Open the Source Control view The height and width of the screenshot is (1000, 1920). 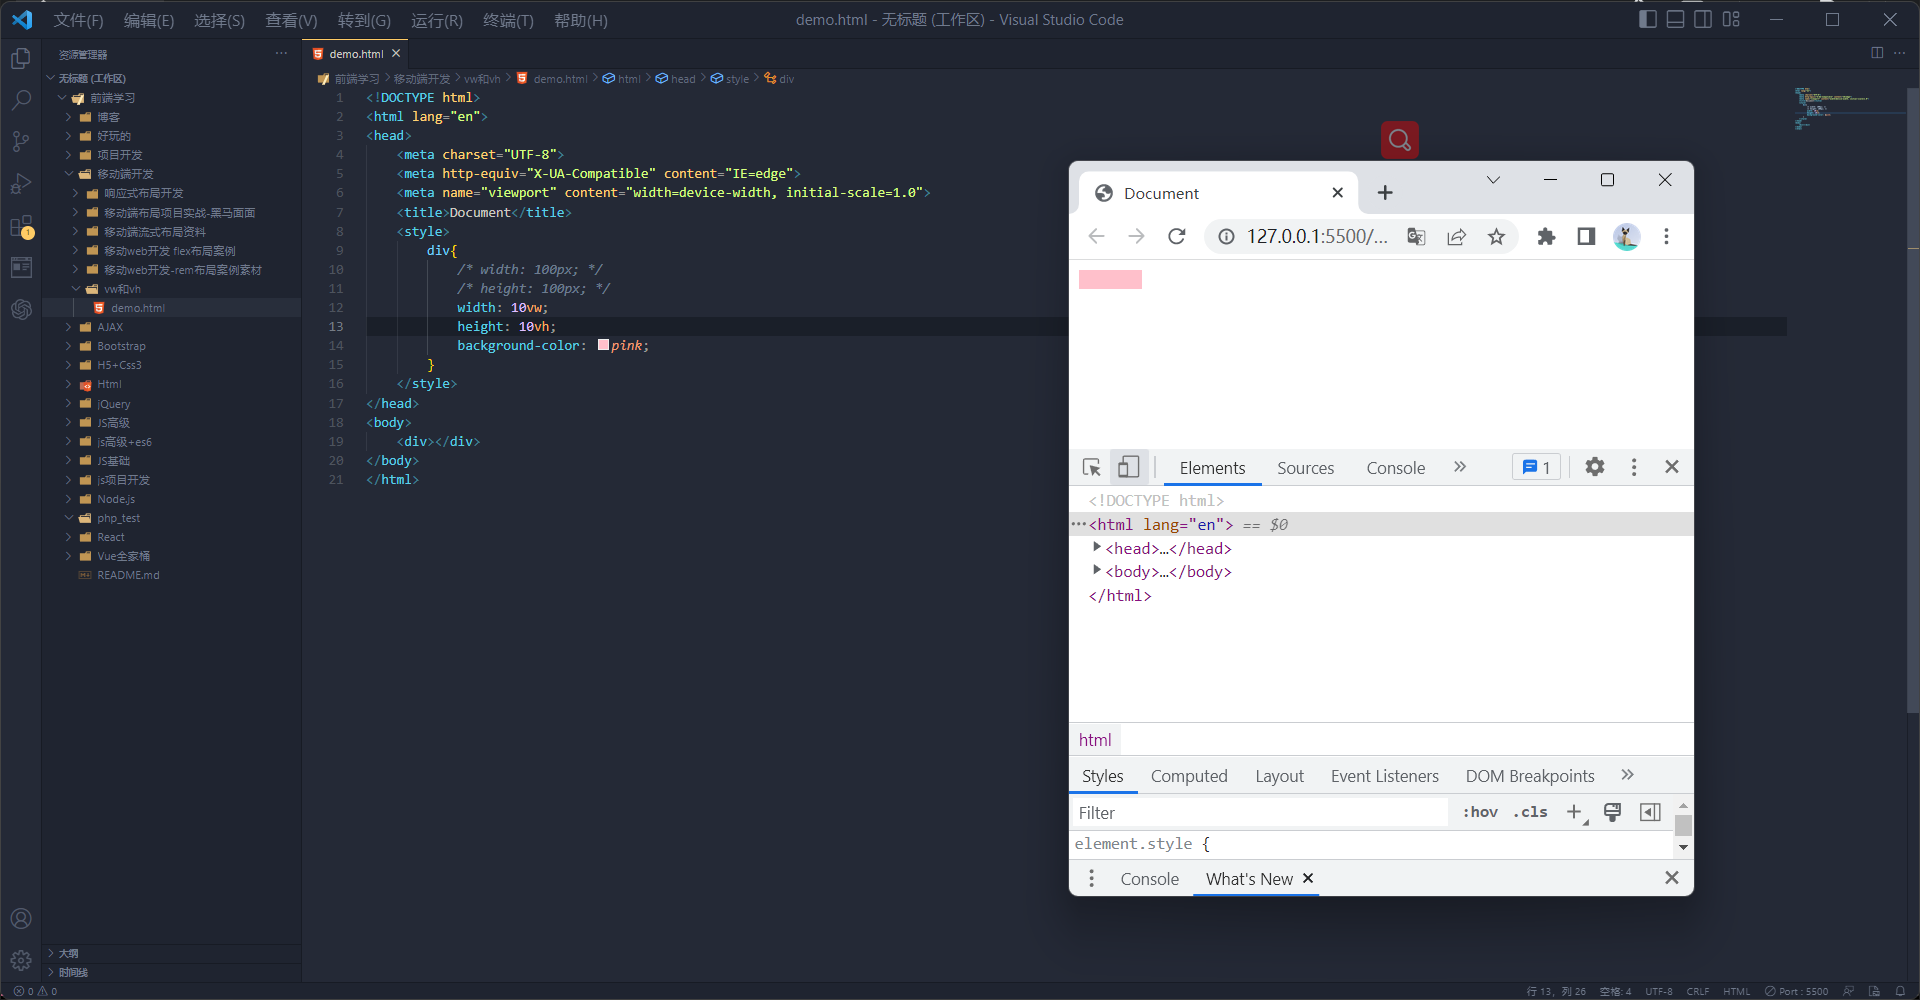tap(21, 142)
